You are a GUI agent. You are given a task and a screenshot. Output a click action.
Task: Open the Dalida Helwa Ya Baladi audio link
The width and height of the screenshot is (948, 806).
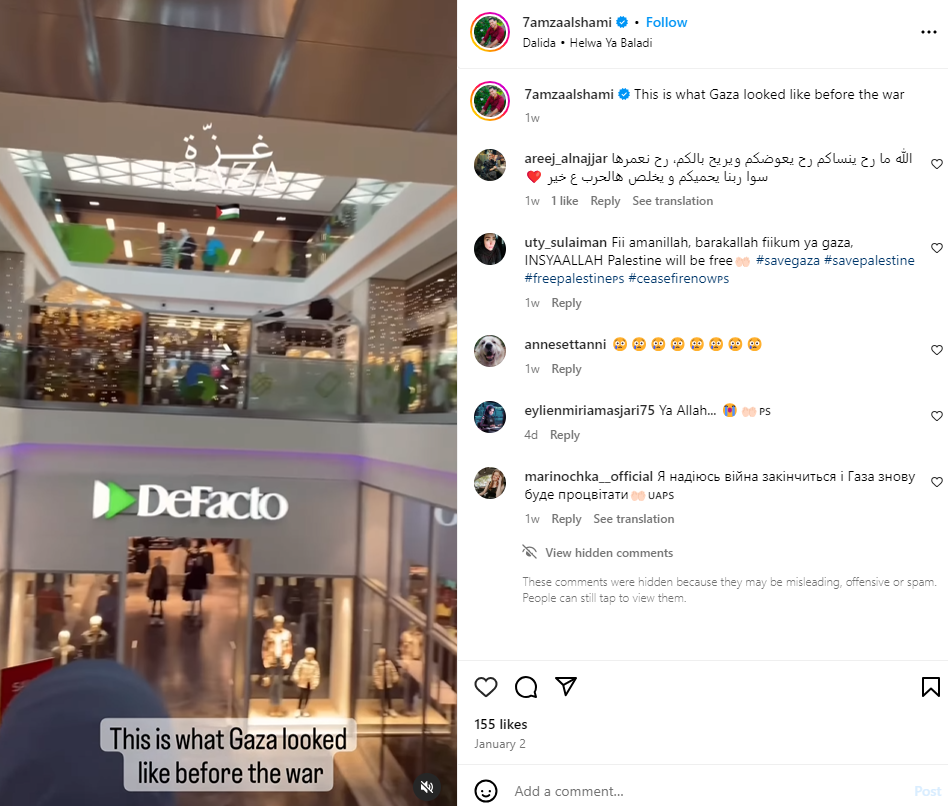(x=587, y=43)
